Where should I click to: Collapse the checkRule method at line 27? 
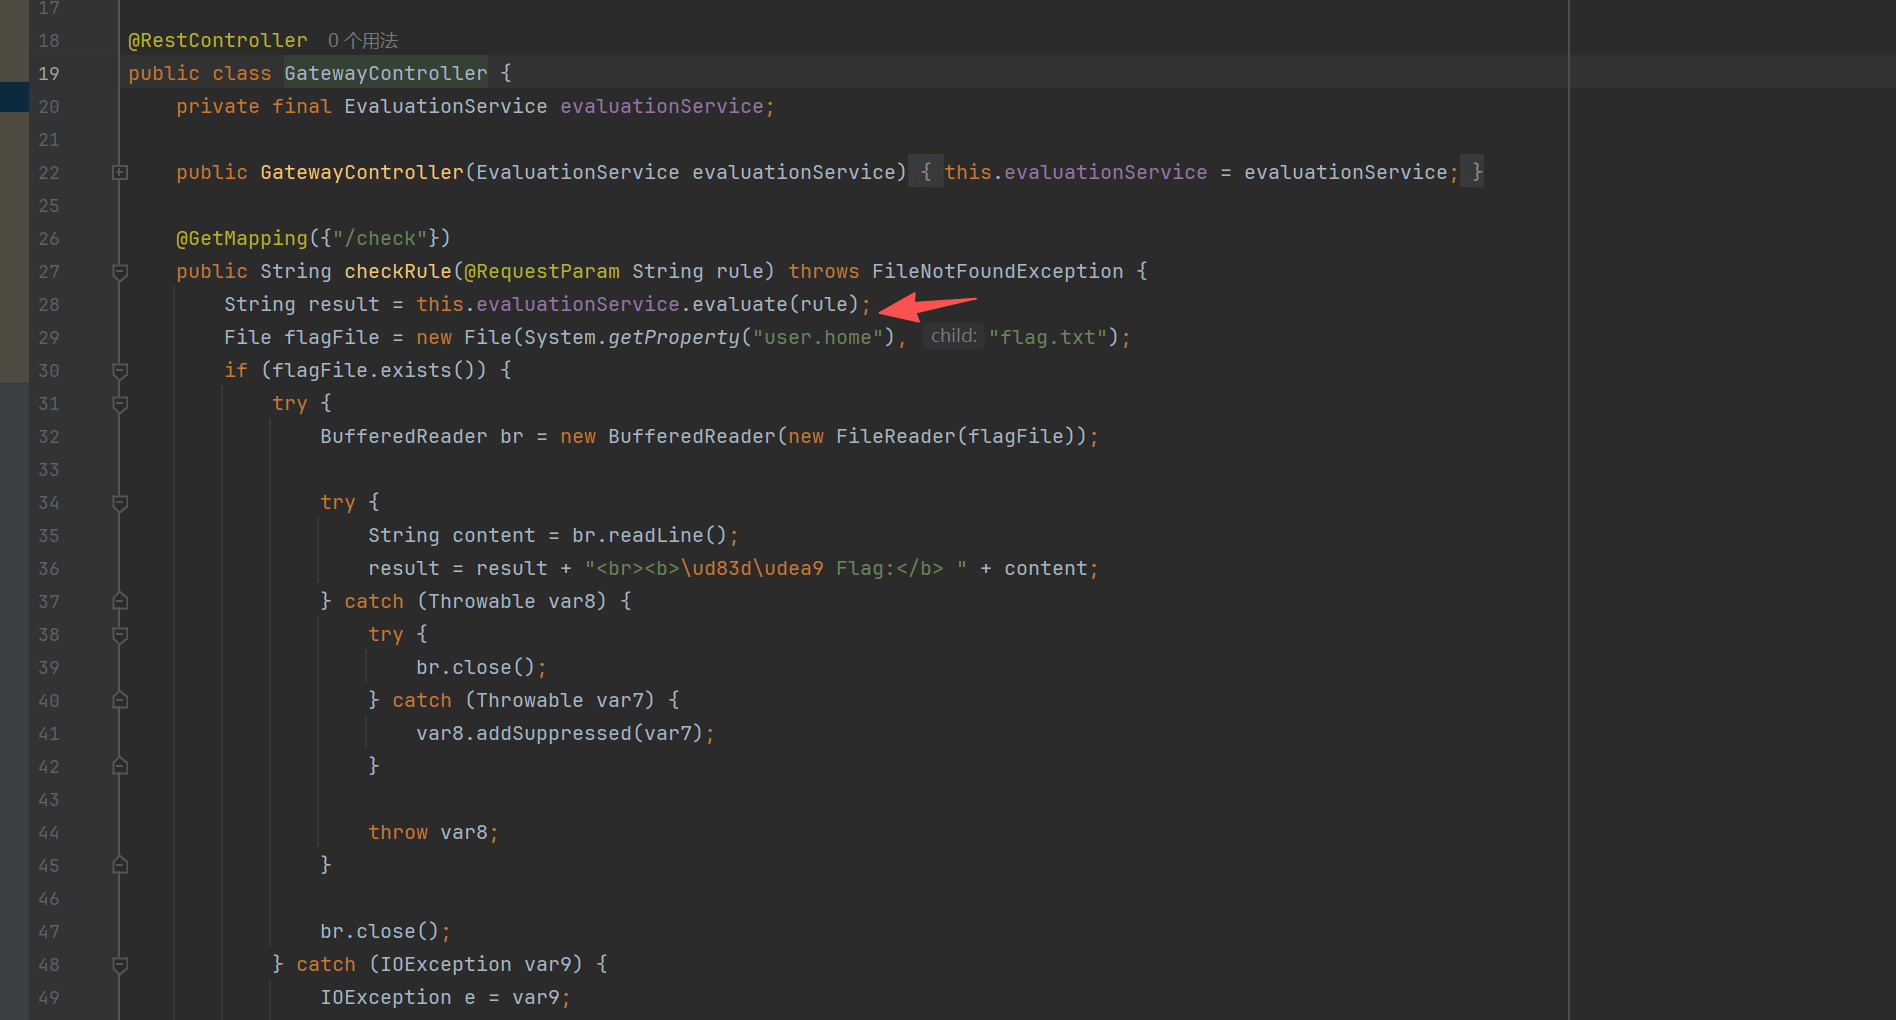(x=120, y=272)
